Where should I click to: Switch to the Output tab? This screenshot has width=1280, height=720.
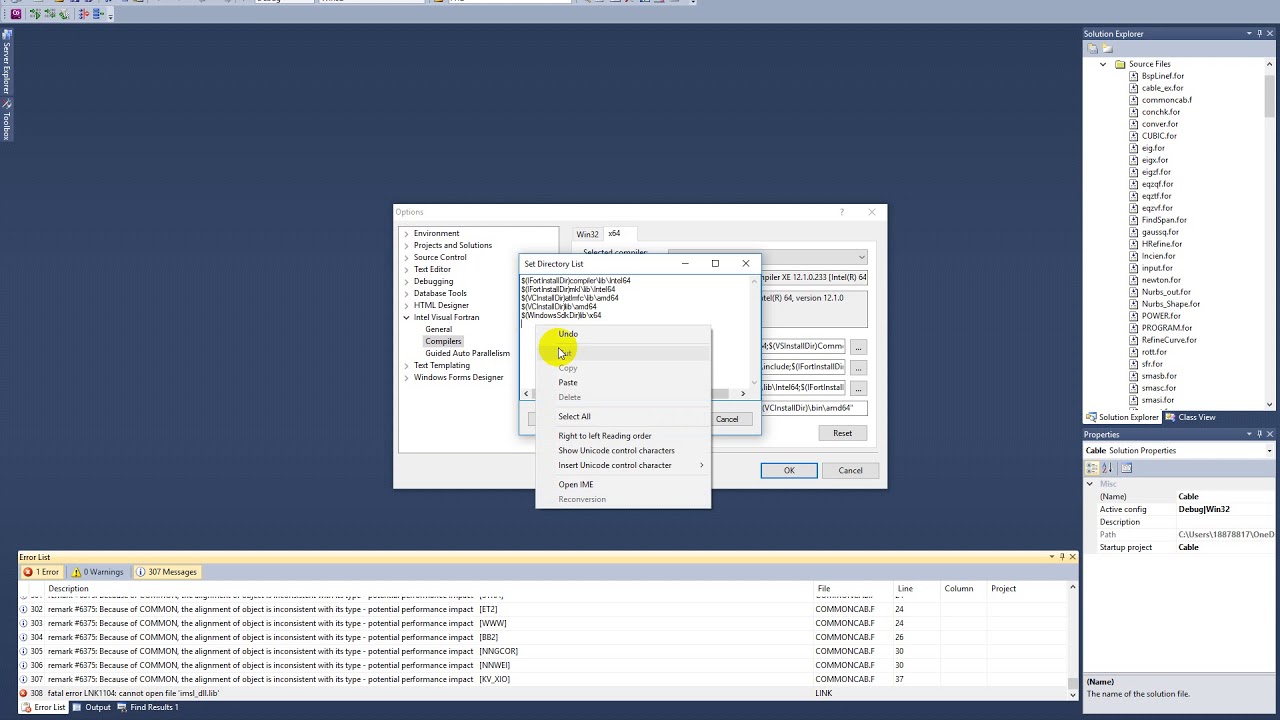92,707
